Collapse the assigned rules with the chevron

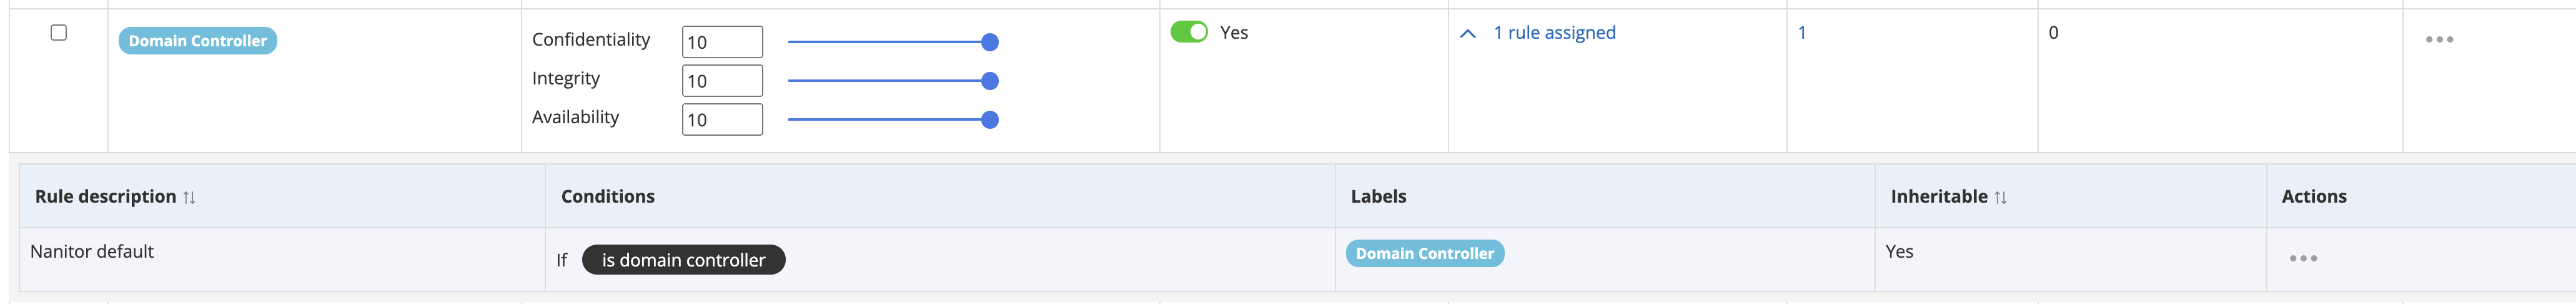(x=1467, y=34)
